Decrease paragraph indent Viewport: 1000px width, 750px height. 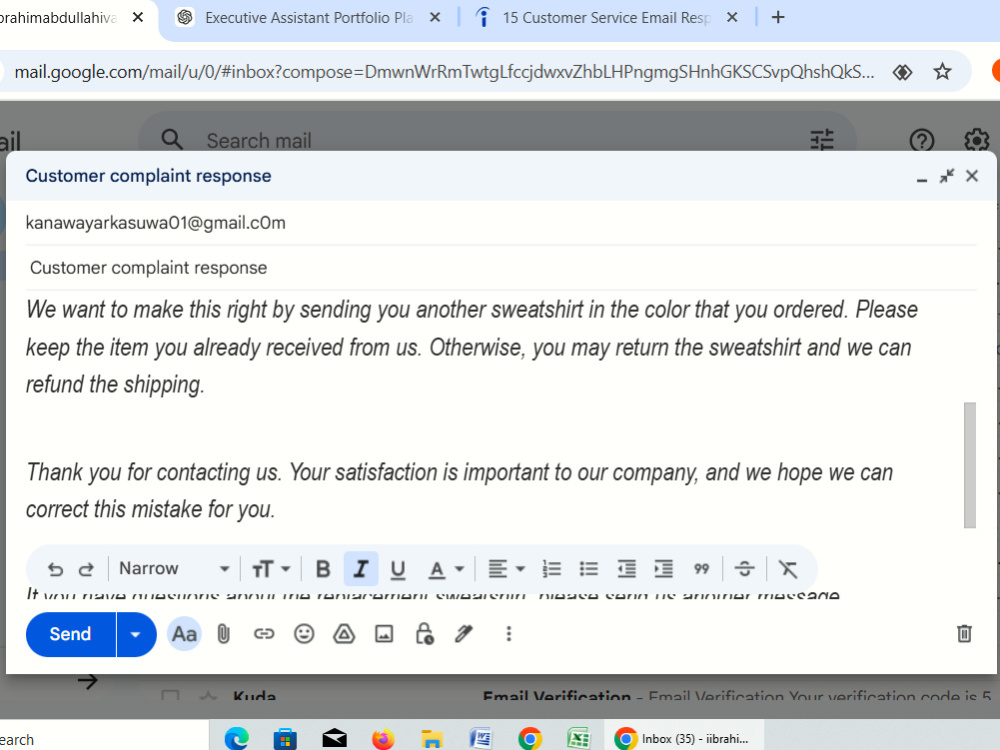(x=626, y=569)
